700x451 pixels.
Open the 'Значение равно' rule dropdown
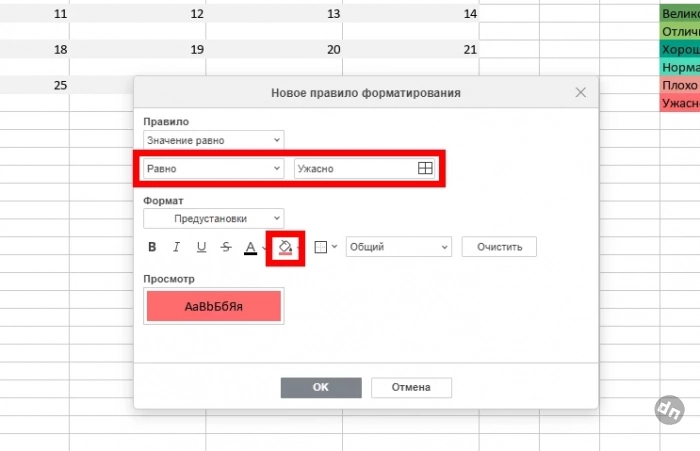tap(213, 140)
